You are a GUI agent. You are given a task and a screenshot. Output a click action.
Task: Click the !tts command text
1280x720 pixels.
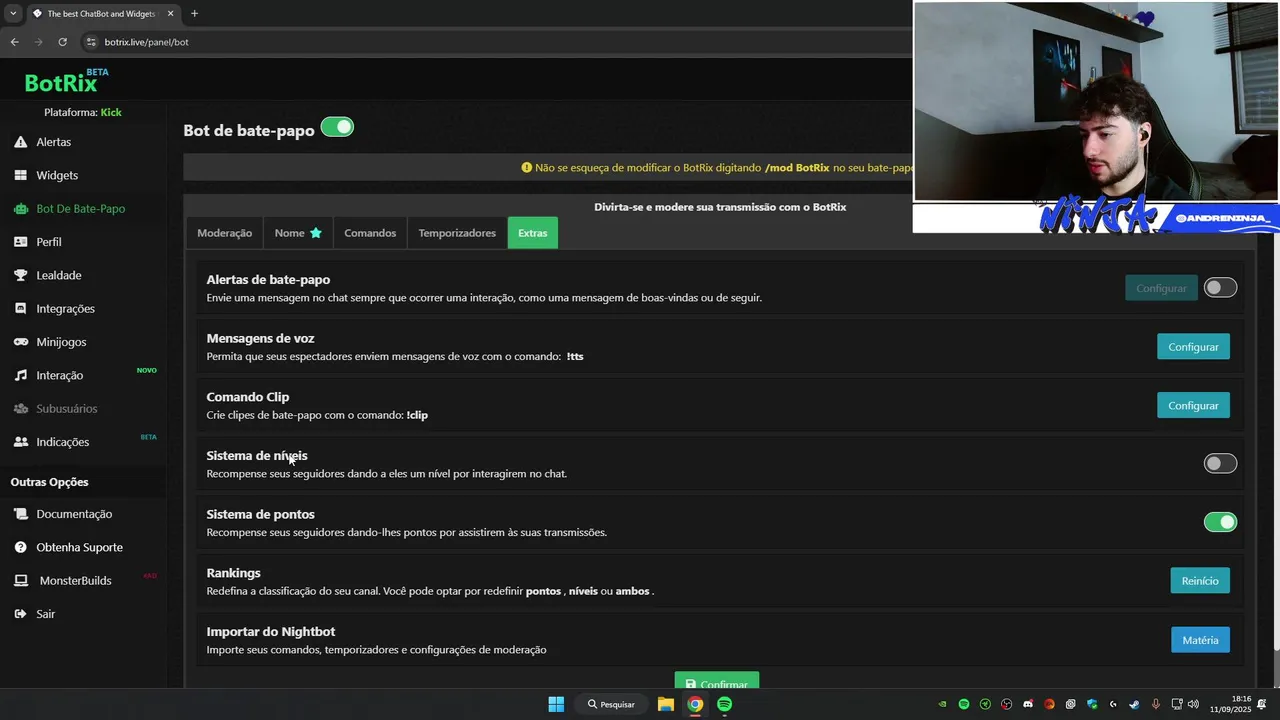575,356
